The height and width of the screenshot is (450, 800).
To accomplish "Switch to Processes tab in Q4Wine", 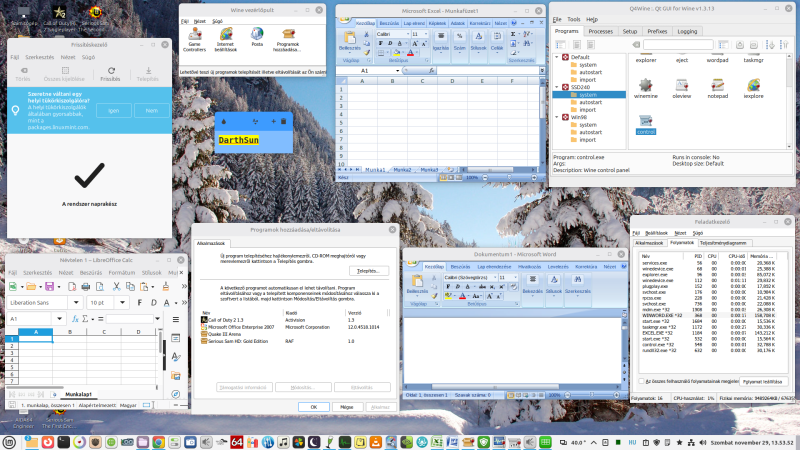I will (601, 31).
